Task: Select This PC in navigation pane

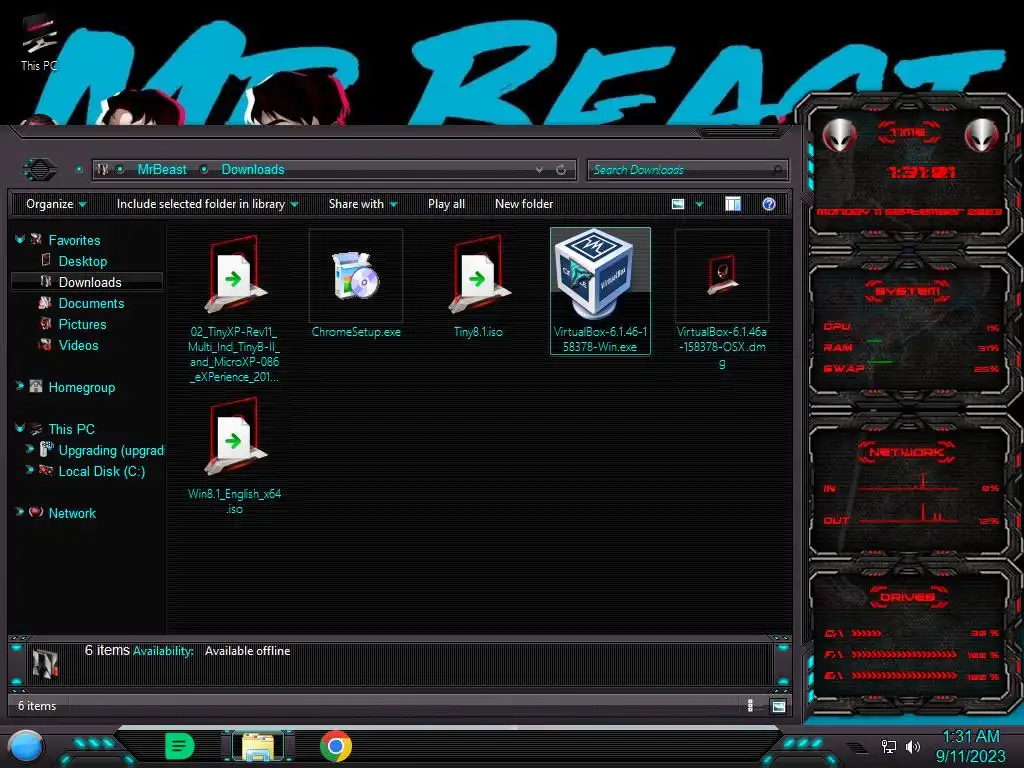Action: pos(71,429)
